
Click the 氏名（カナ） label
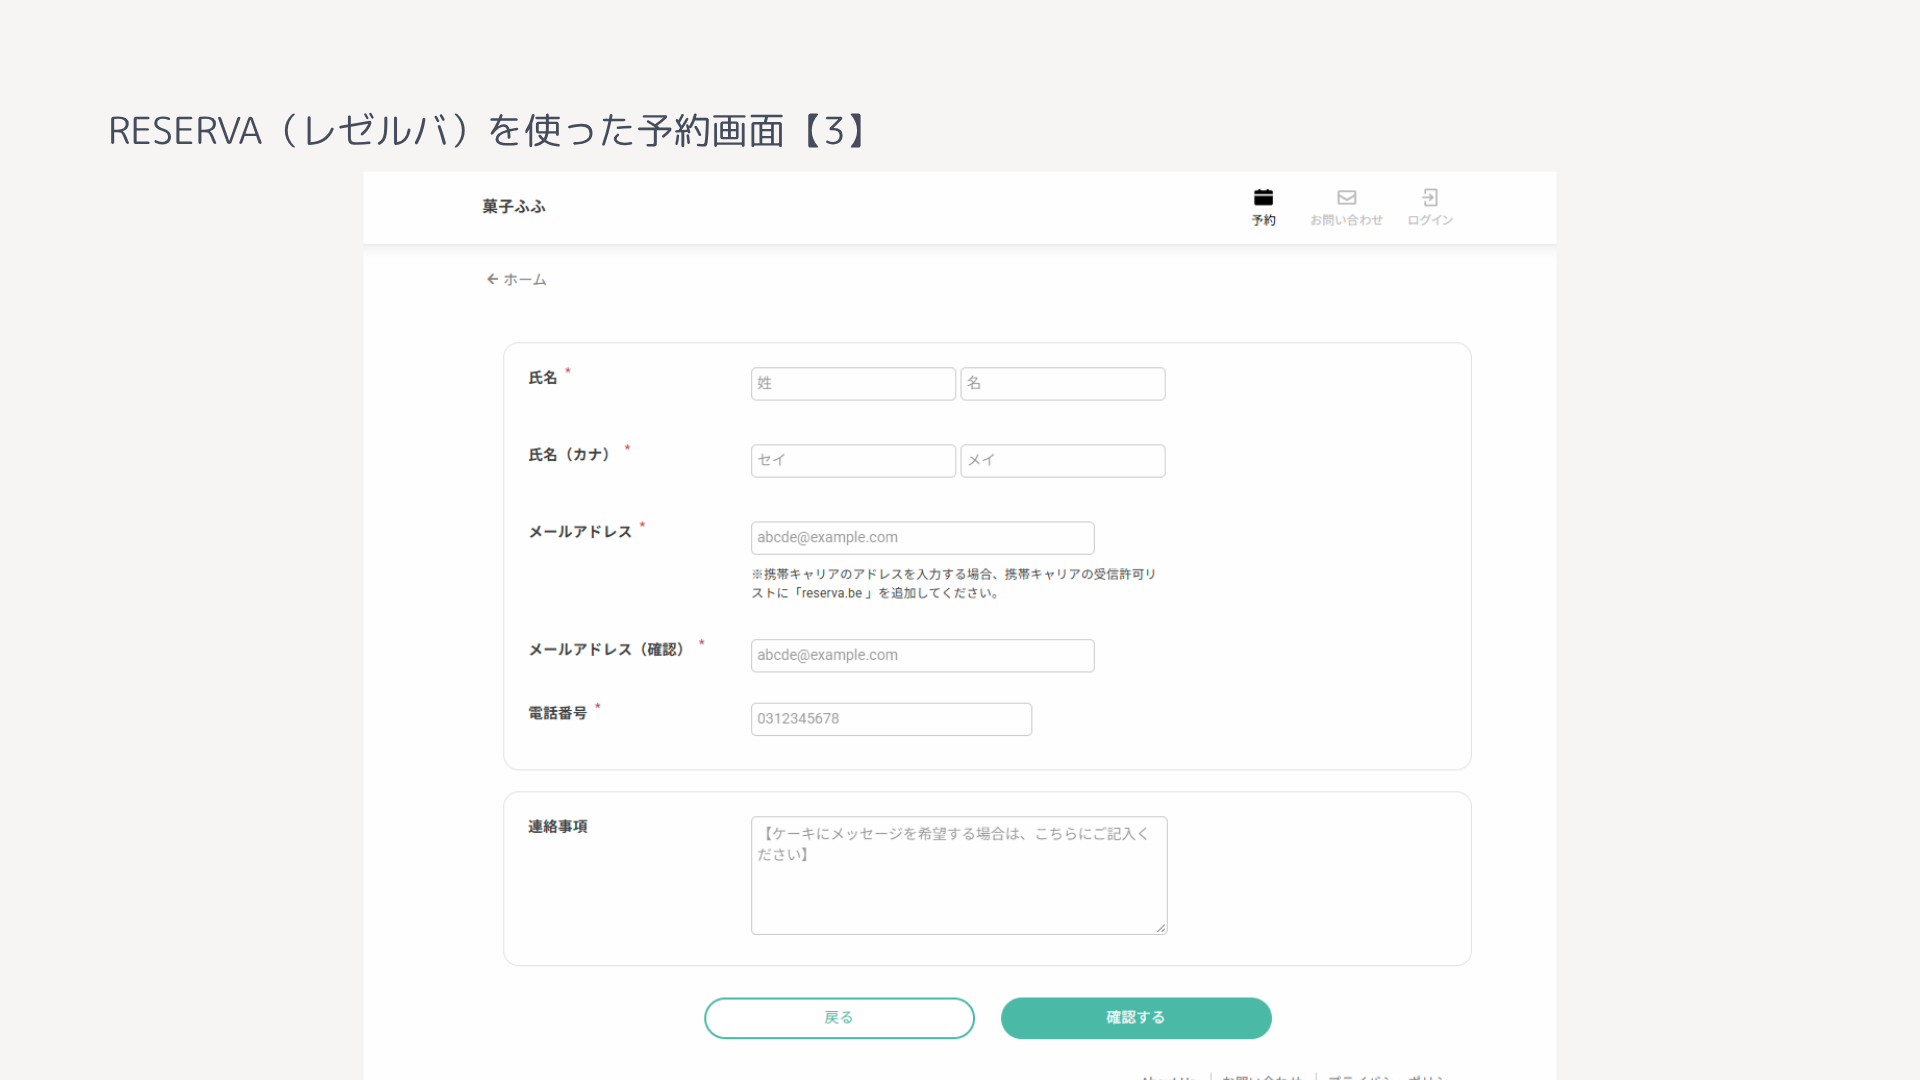[x=569, y=455]
